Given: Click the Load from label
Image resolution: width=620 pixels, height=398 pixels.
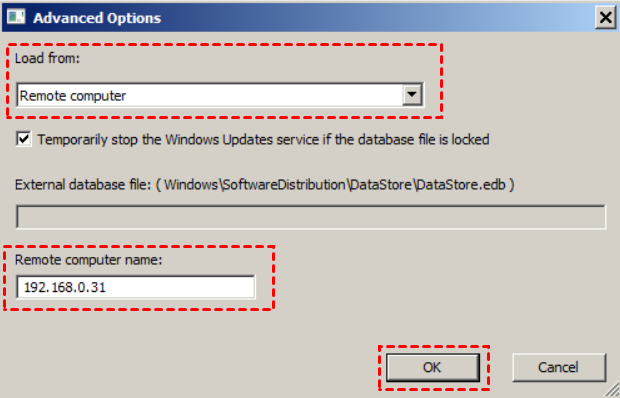Looking at the screenshot, I should 47,58.
